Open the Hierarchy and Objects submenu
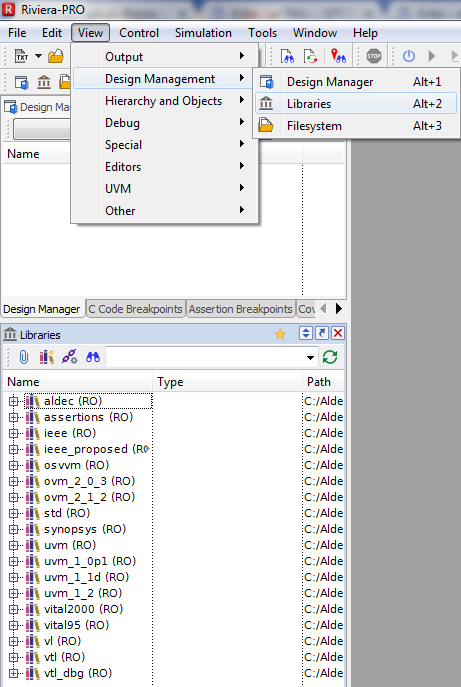Viewport: 461px width, 687px height. click(x=165, y=101)
